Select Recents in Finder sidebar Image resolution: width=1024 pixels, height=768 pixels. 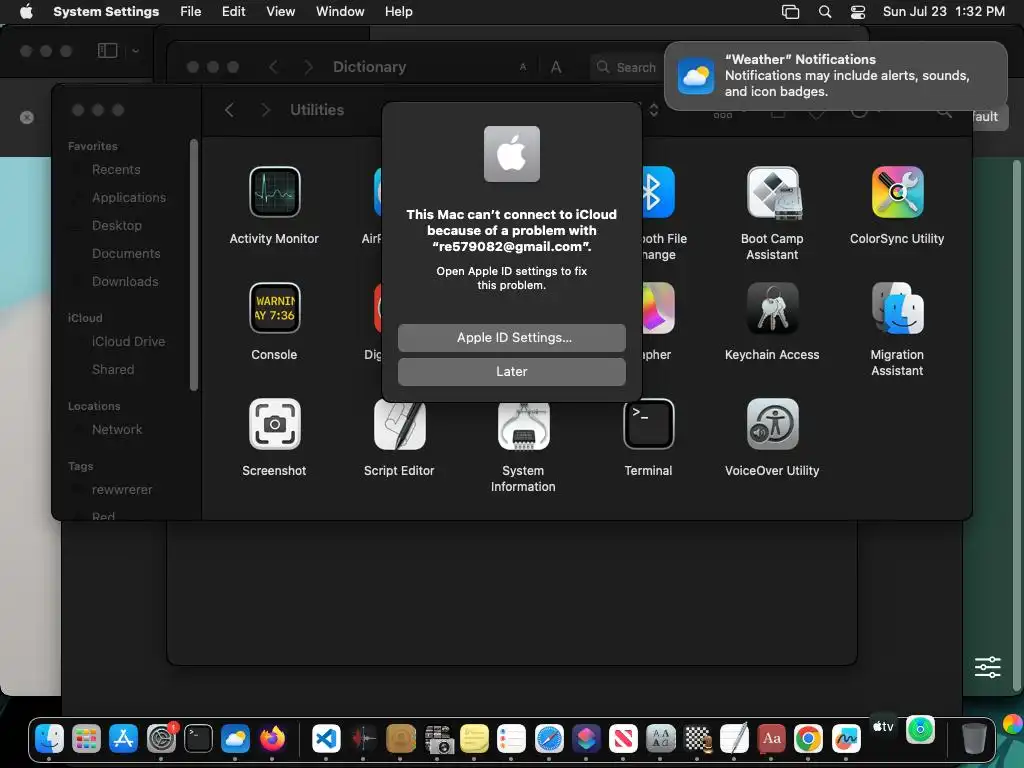116,170
